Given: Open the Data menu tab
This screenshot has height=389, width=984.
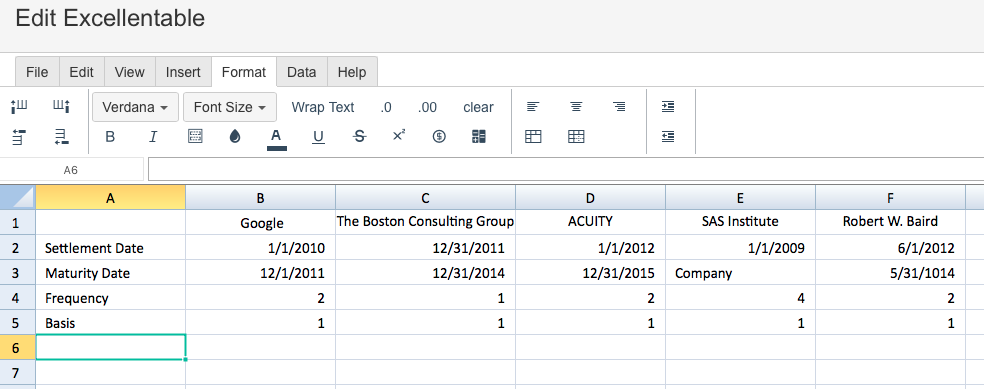Looking at the screenshot, I should click(301, 72).
